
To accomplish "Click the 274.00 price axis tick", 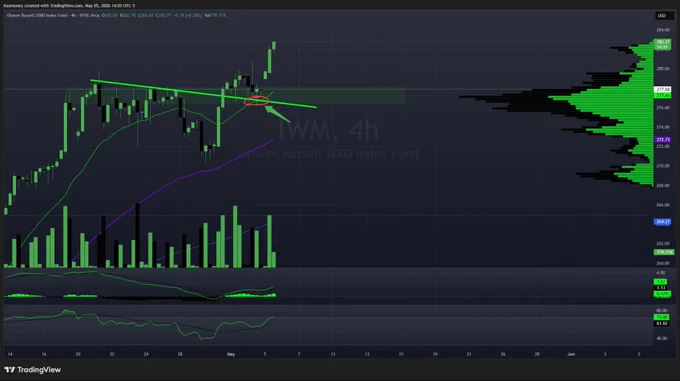I will (x=662, y=127).
